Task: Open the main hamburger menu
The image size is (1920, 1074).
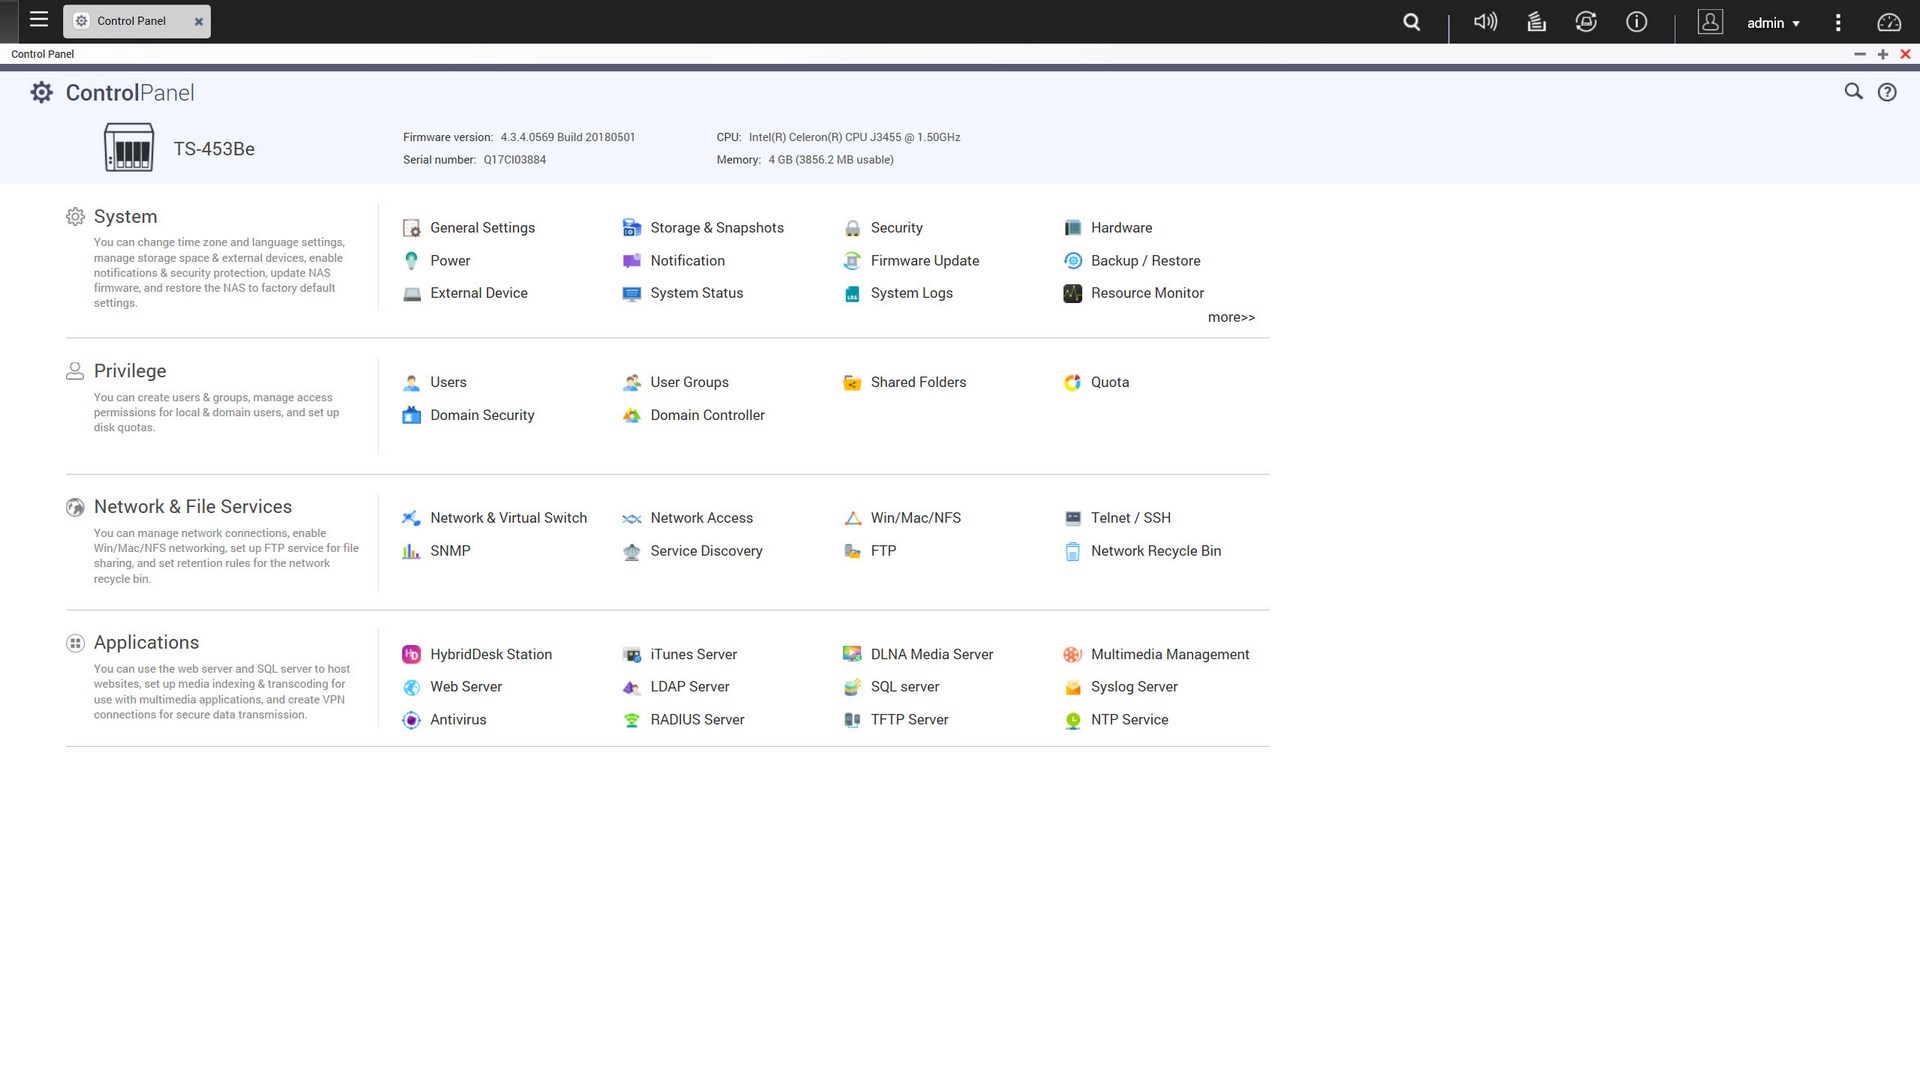Action: point(39,20)
